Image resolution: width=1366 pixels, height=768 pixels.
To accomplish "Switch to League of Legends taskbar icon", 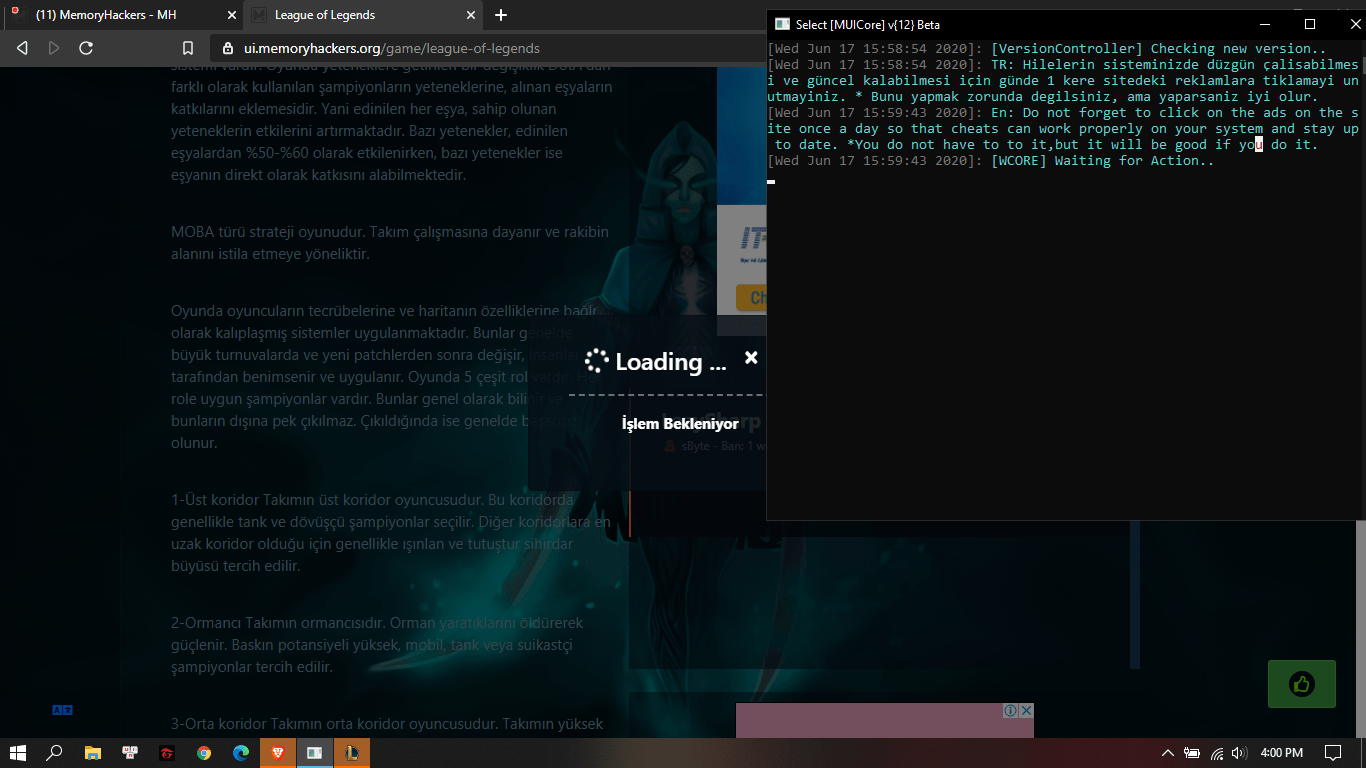I will point(352,752).
